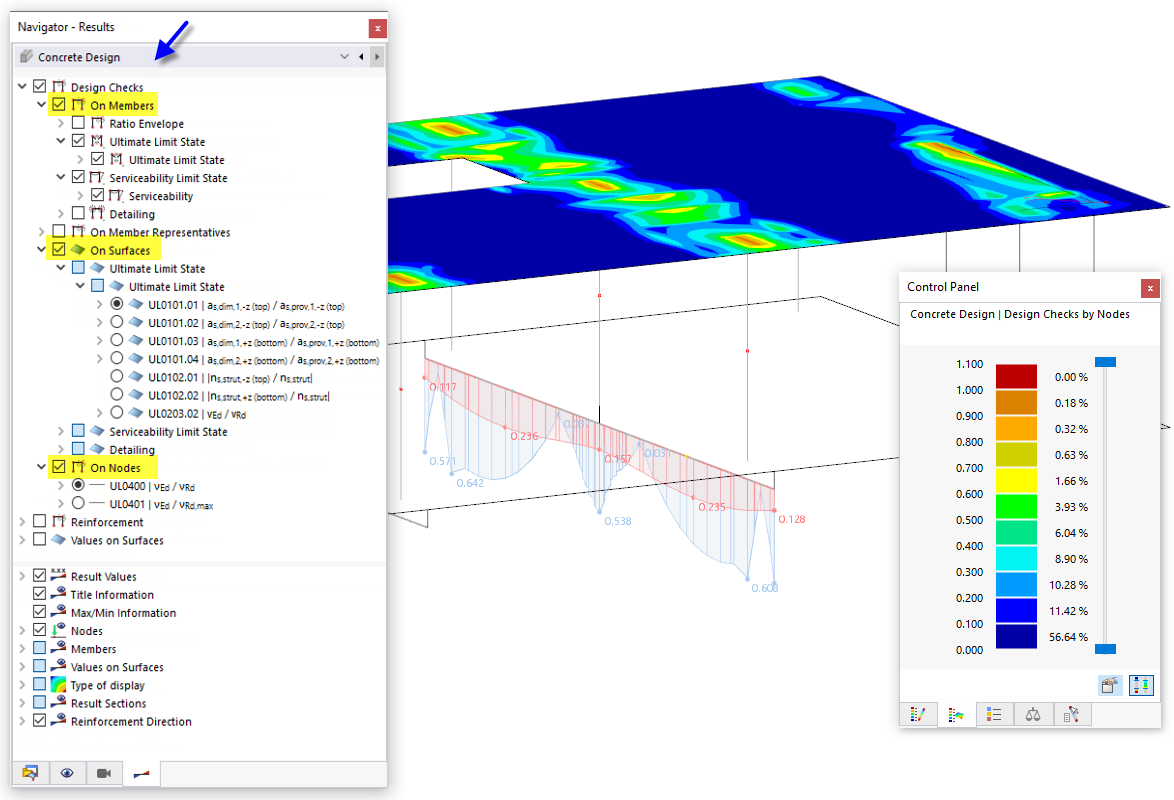Open the Views camera tab
Screen dimensions: 1174x800
tap(104, 773)
